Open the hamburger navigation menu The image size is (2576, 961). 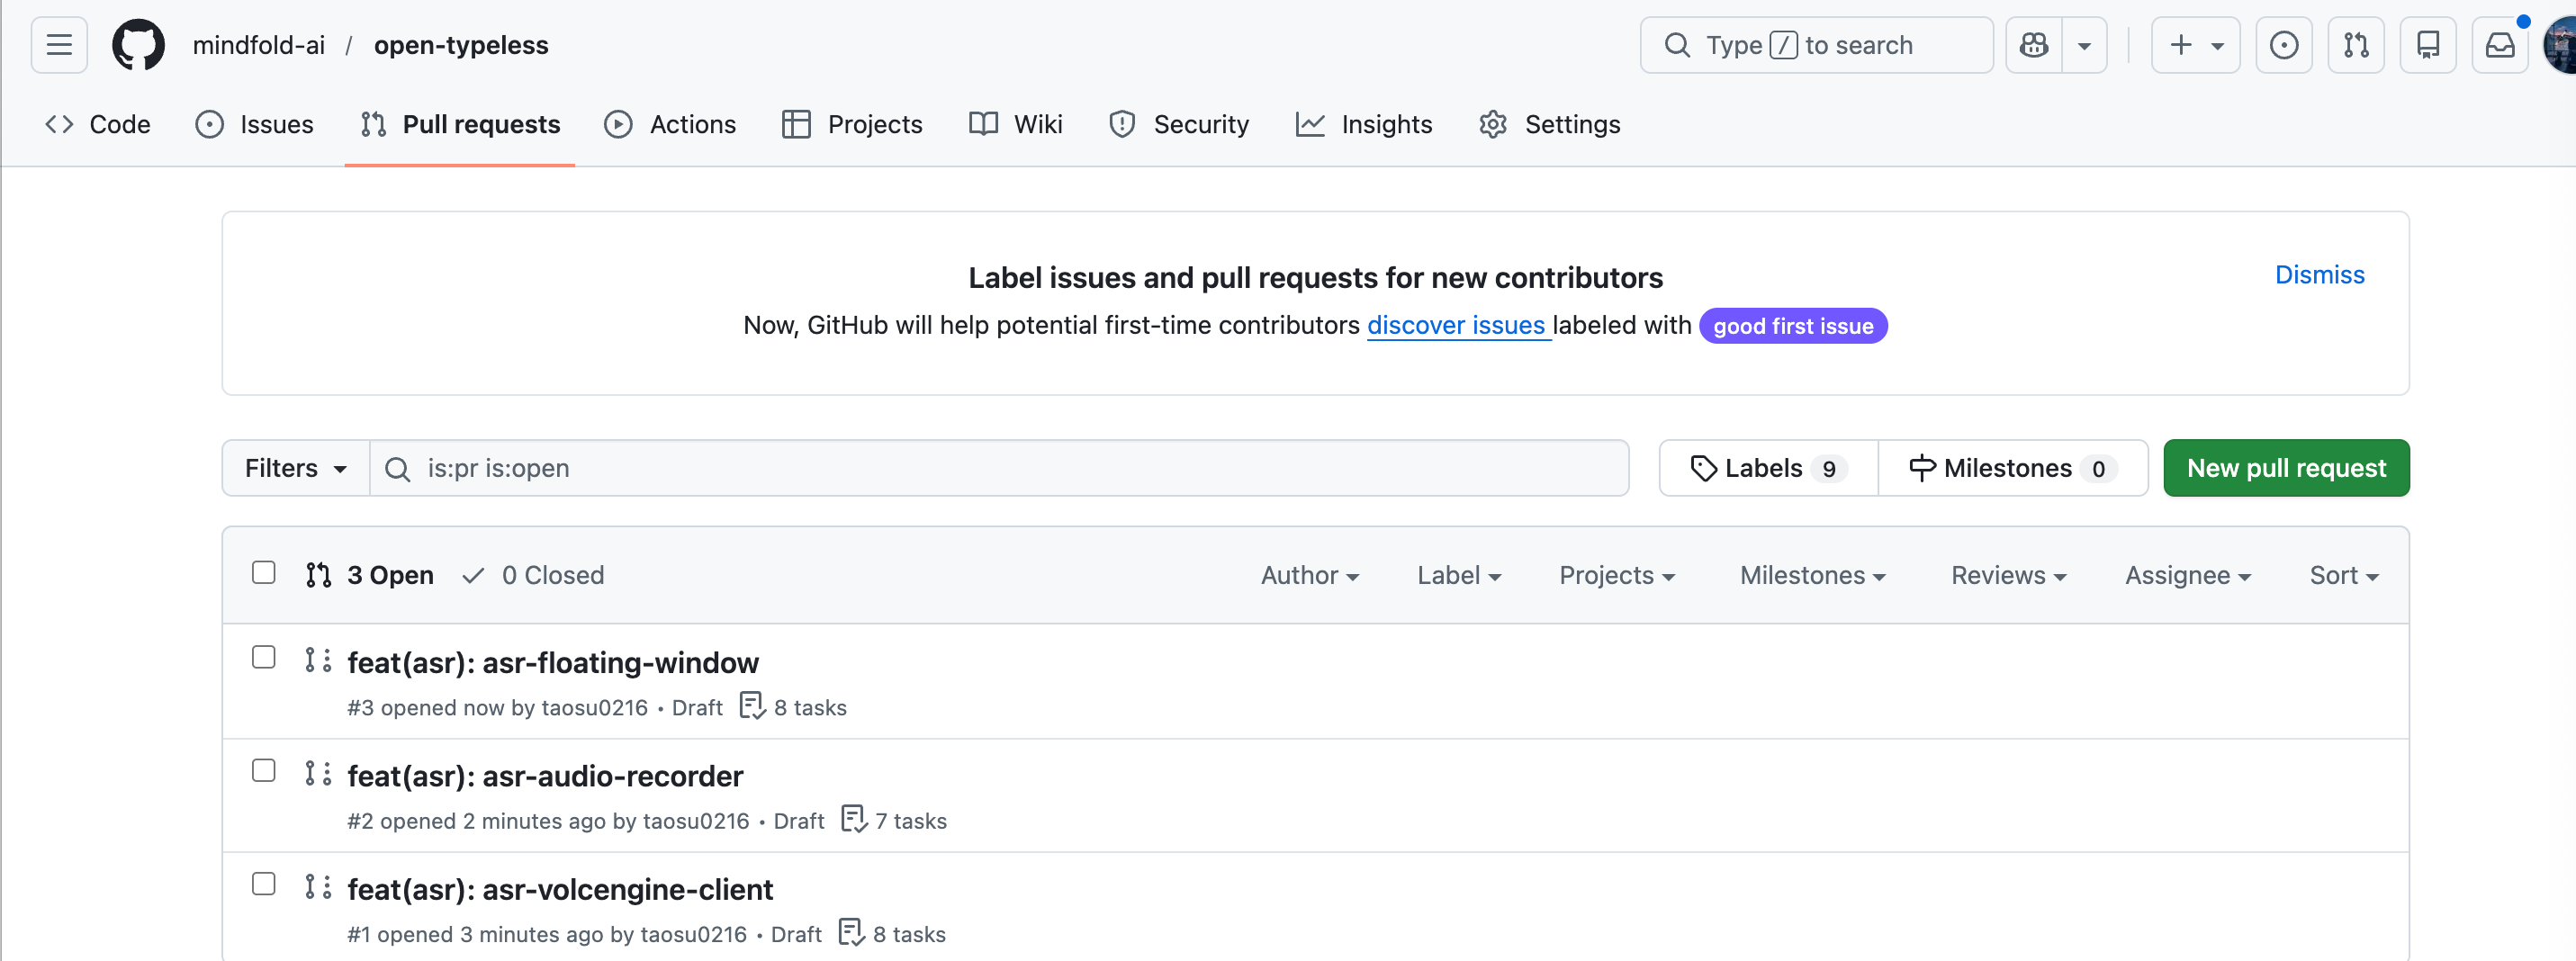pos(59,45)
